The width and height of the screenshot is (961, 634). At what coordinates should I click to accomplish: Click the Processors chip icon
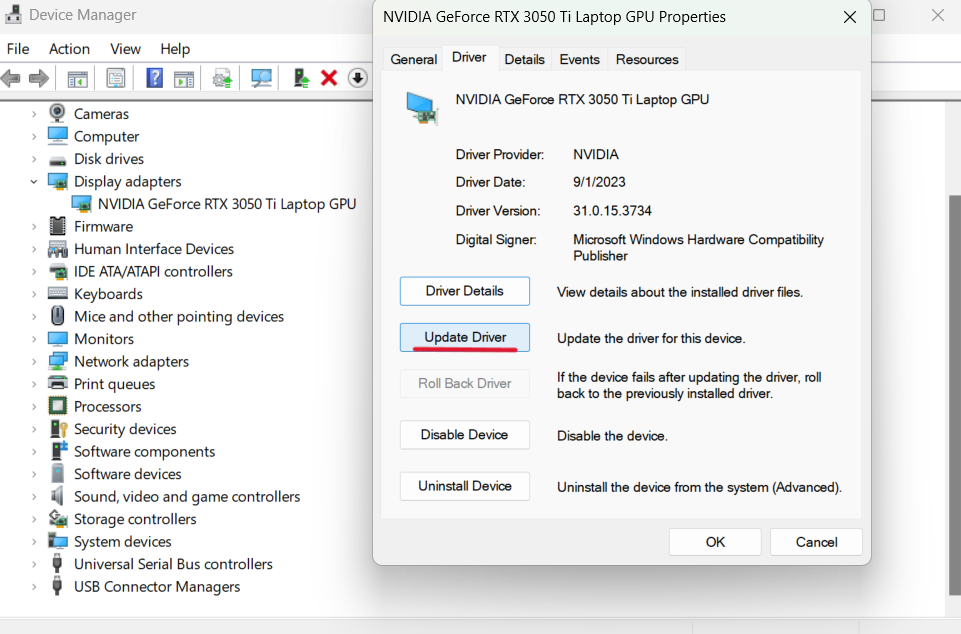(x=58, y=406)
